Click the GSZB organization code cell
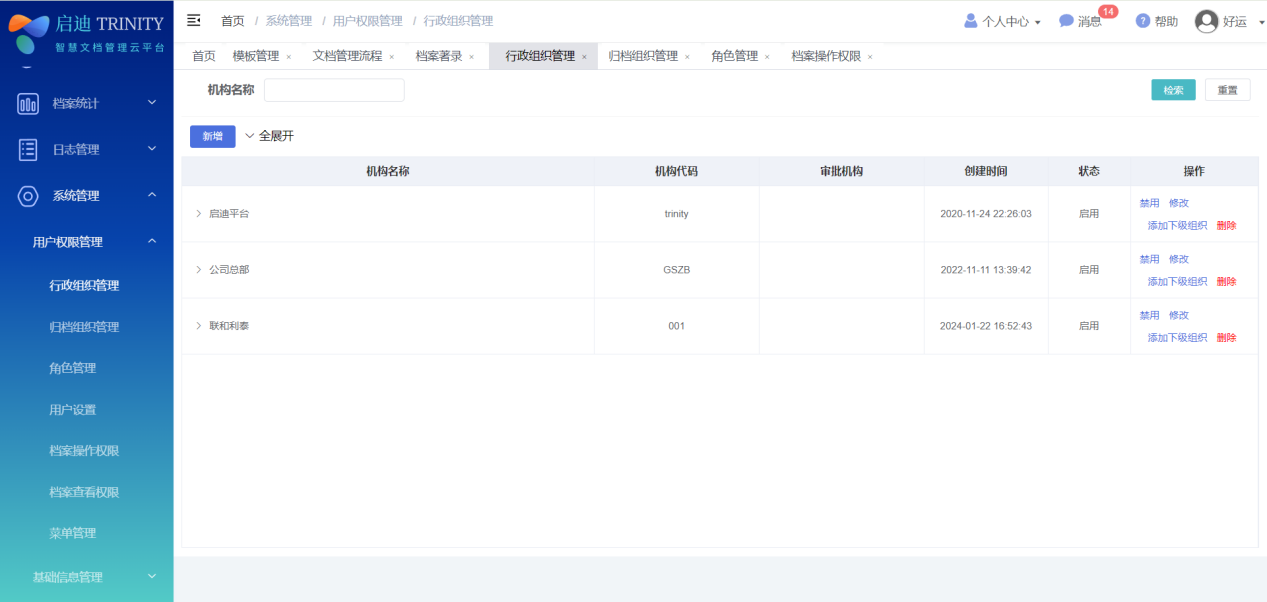1267x602 pixels. [677, 270]
